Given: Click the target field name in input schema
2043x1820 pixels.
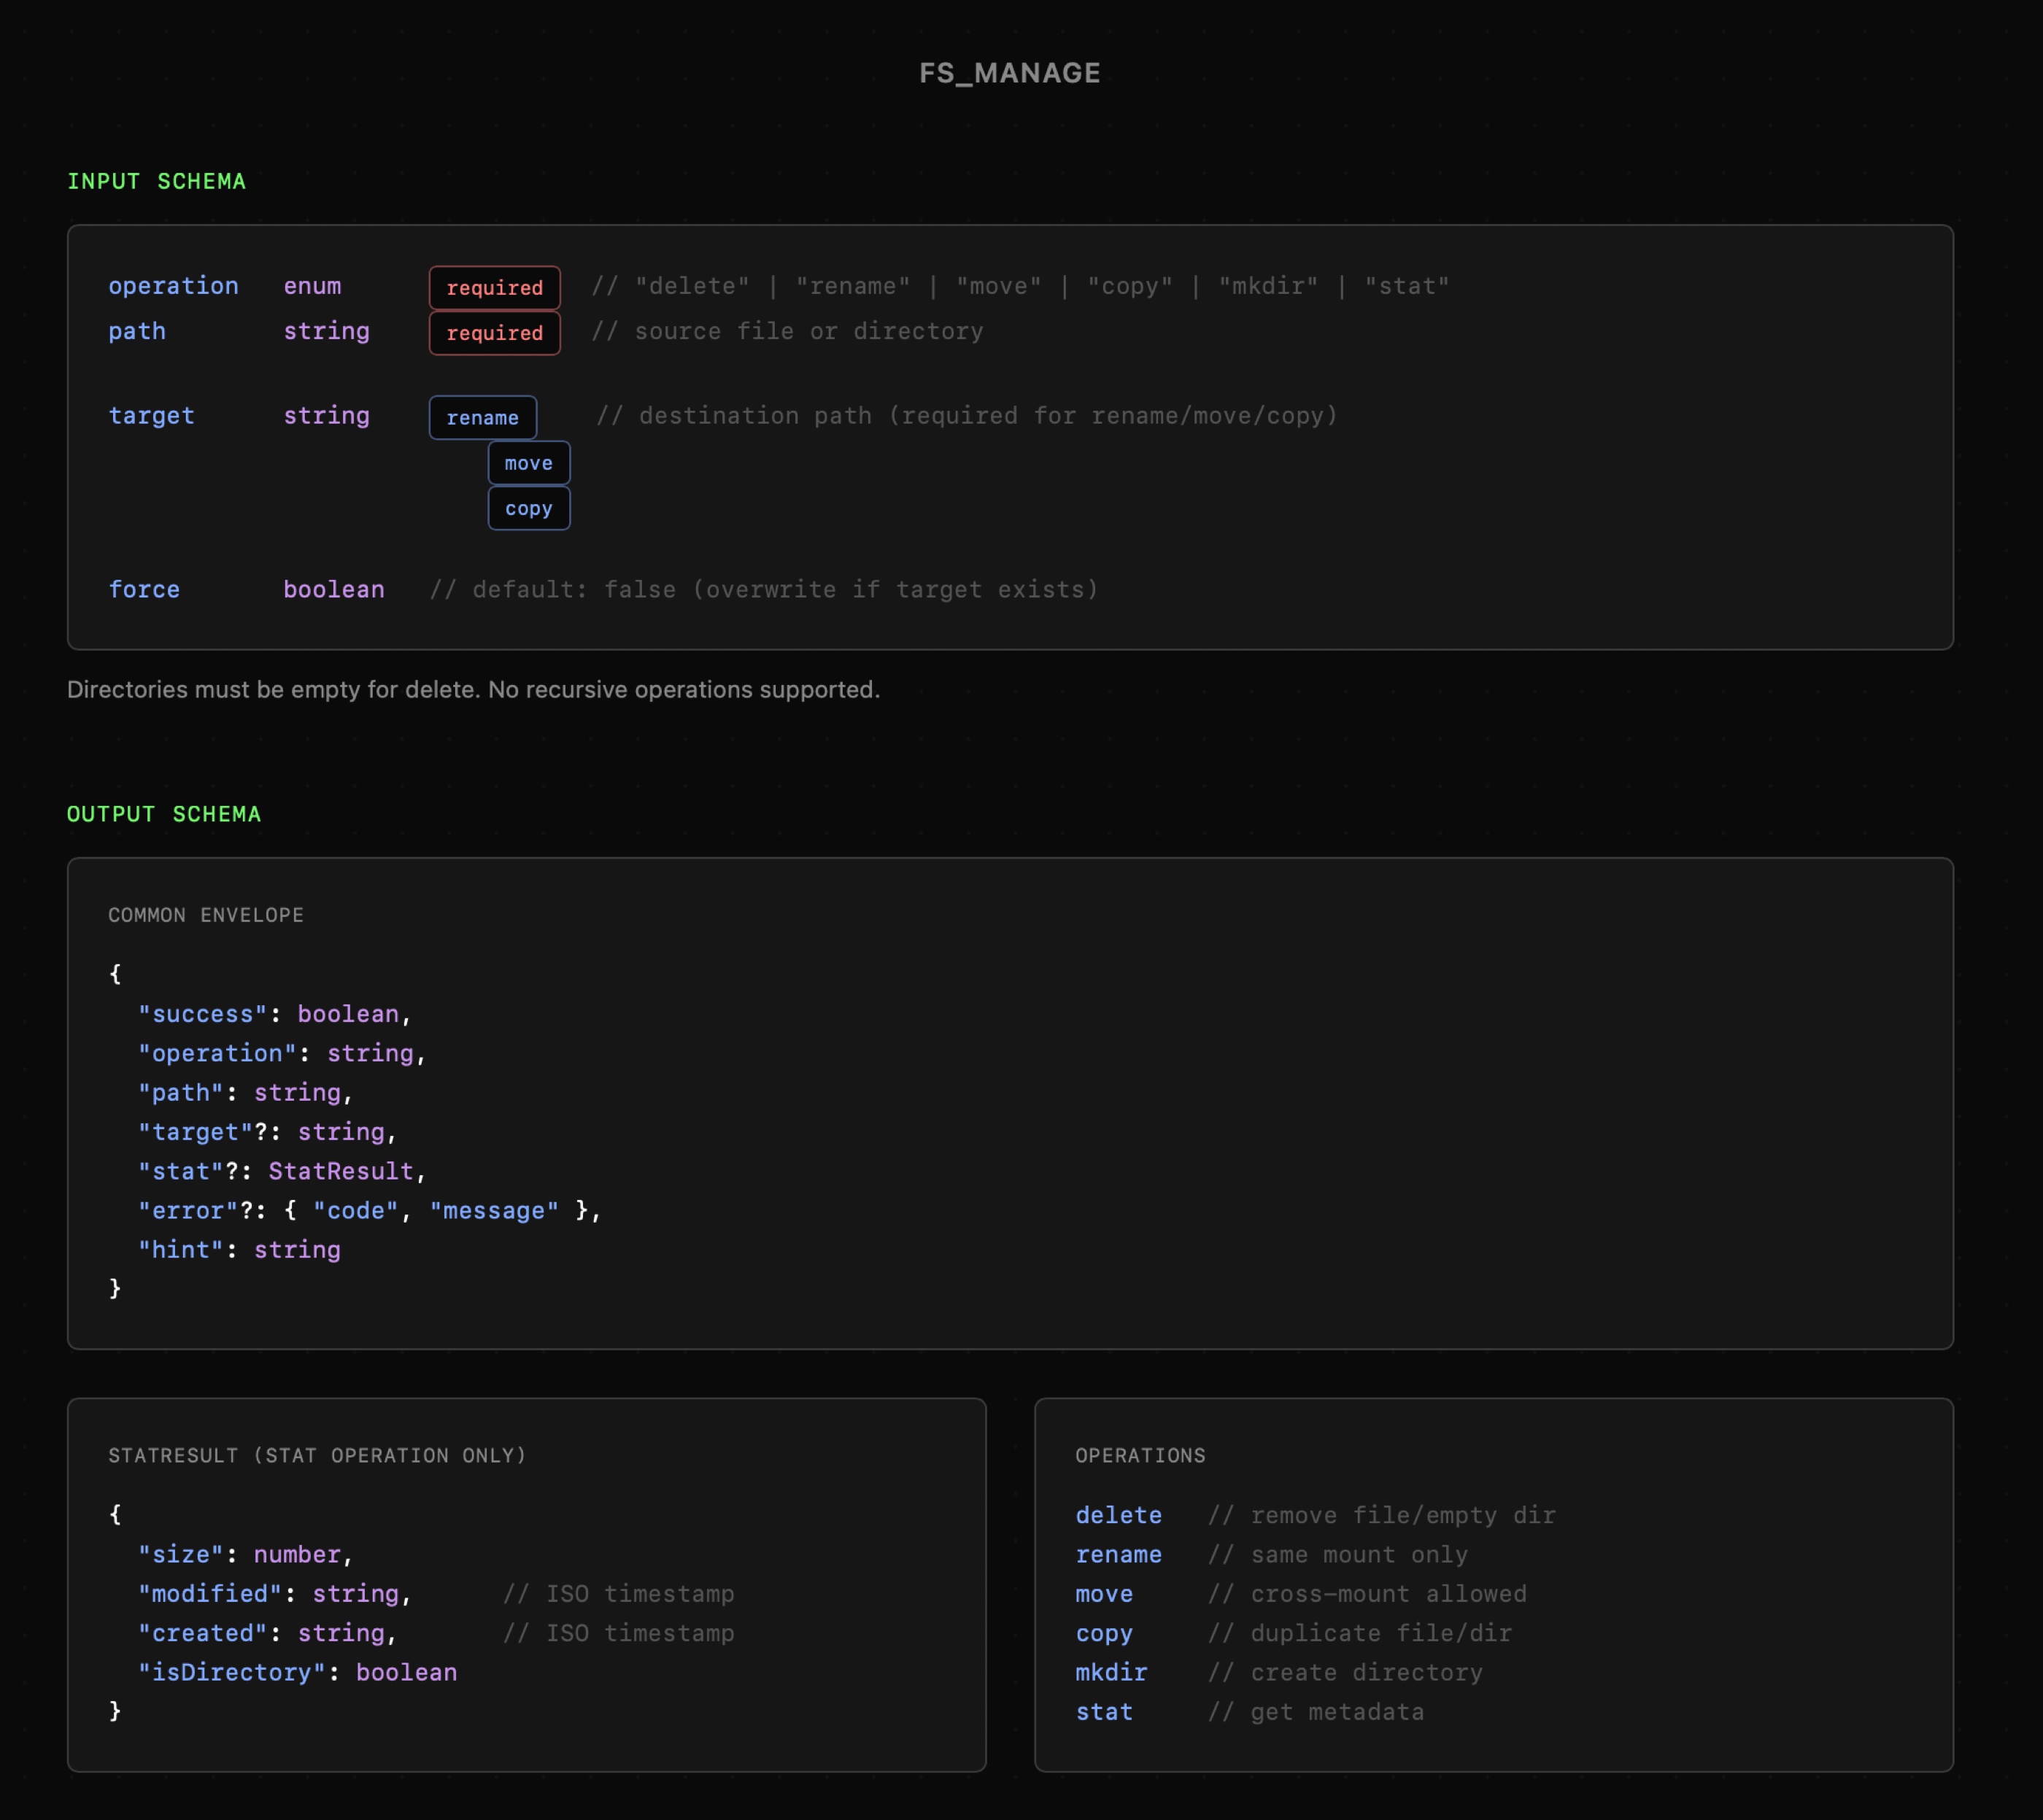Looking at the screenshot, I should click(151, 416).
